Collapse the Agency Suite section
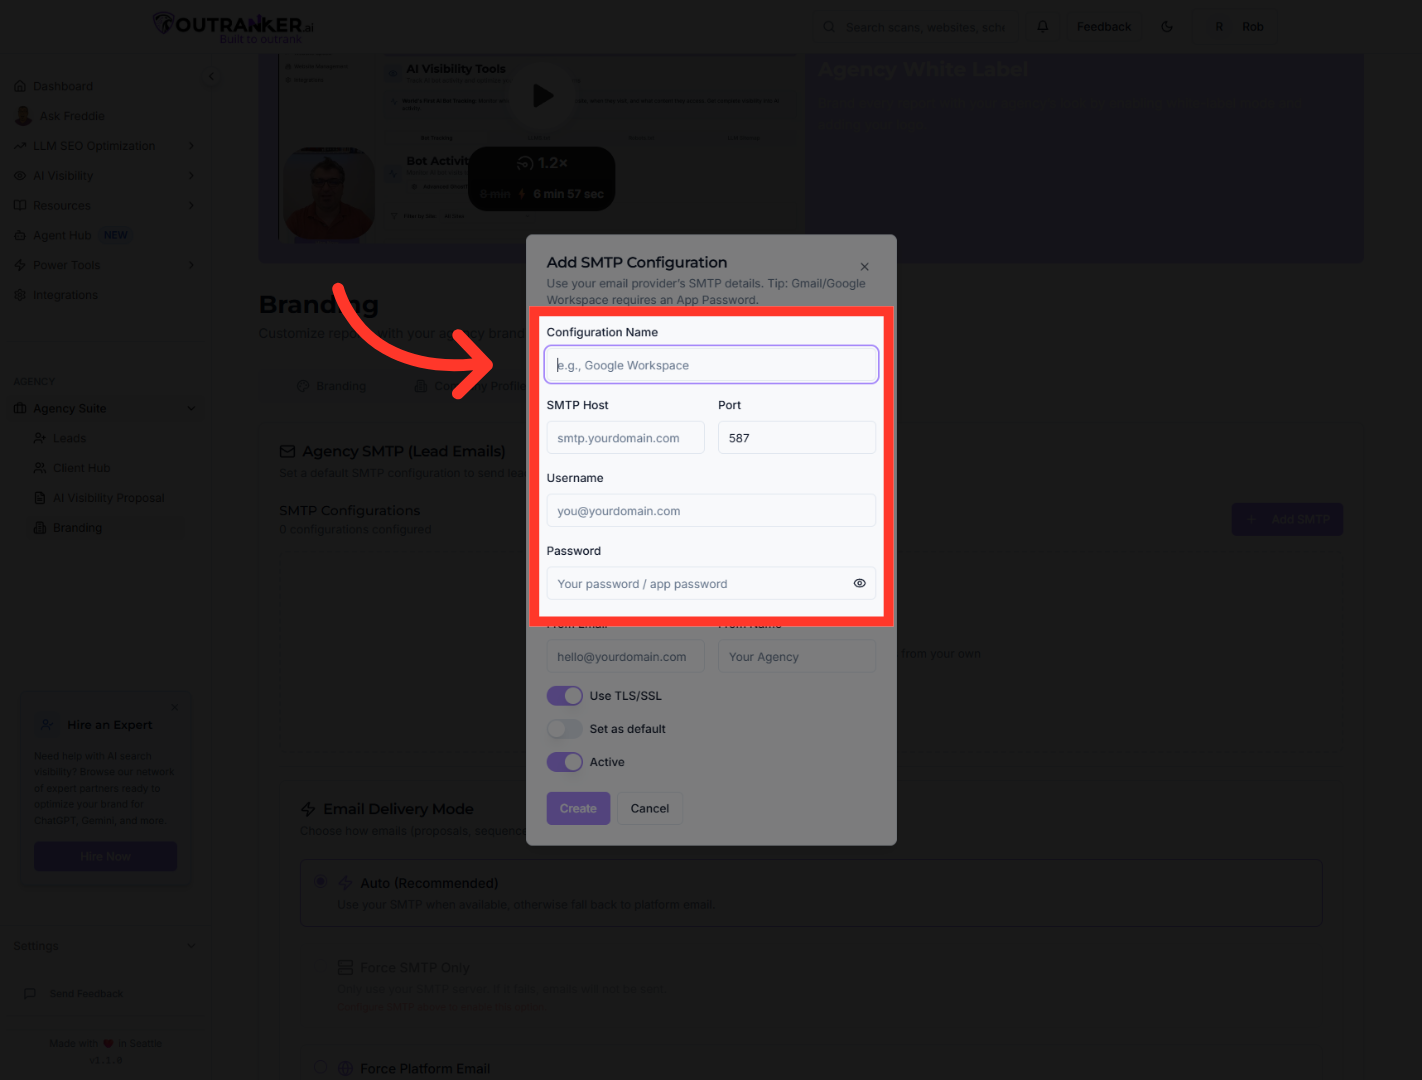The height and width of the screenshot is (1080, 1422). 191,408
